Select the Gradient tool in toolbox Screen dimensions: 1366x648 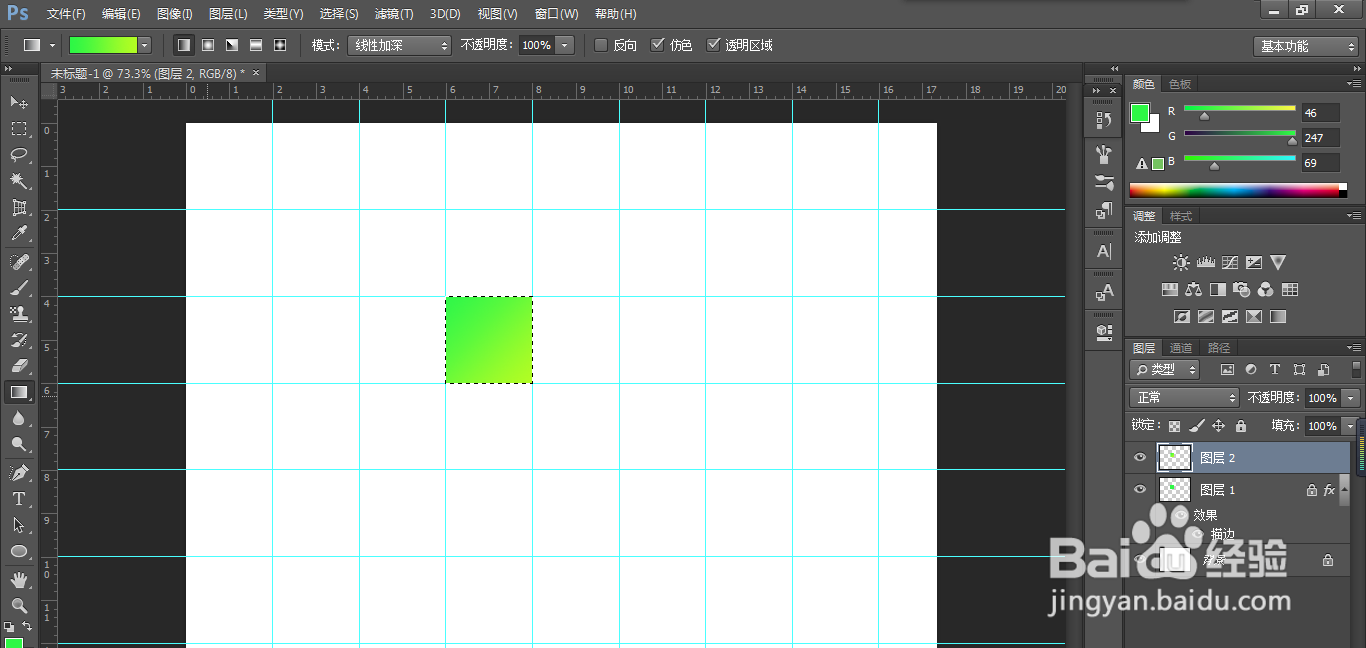click(x=19, y=392)
